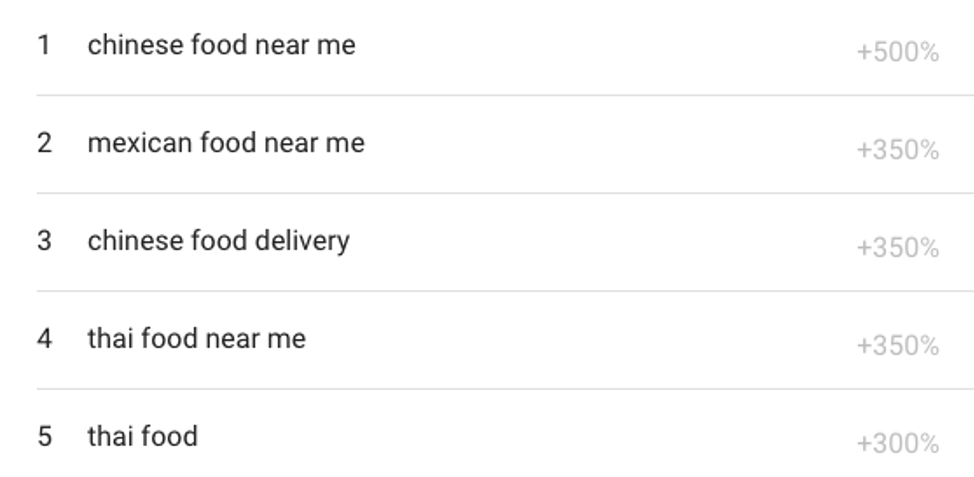974x477 pixels.
Task: Click rank number 4 in the list
Action: [44, 338]
